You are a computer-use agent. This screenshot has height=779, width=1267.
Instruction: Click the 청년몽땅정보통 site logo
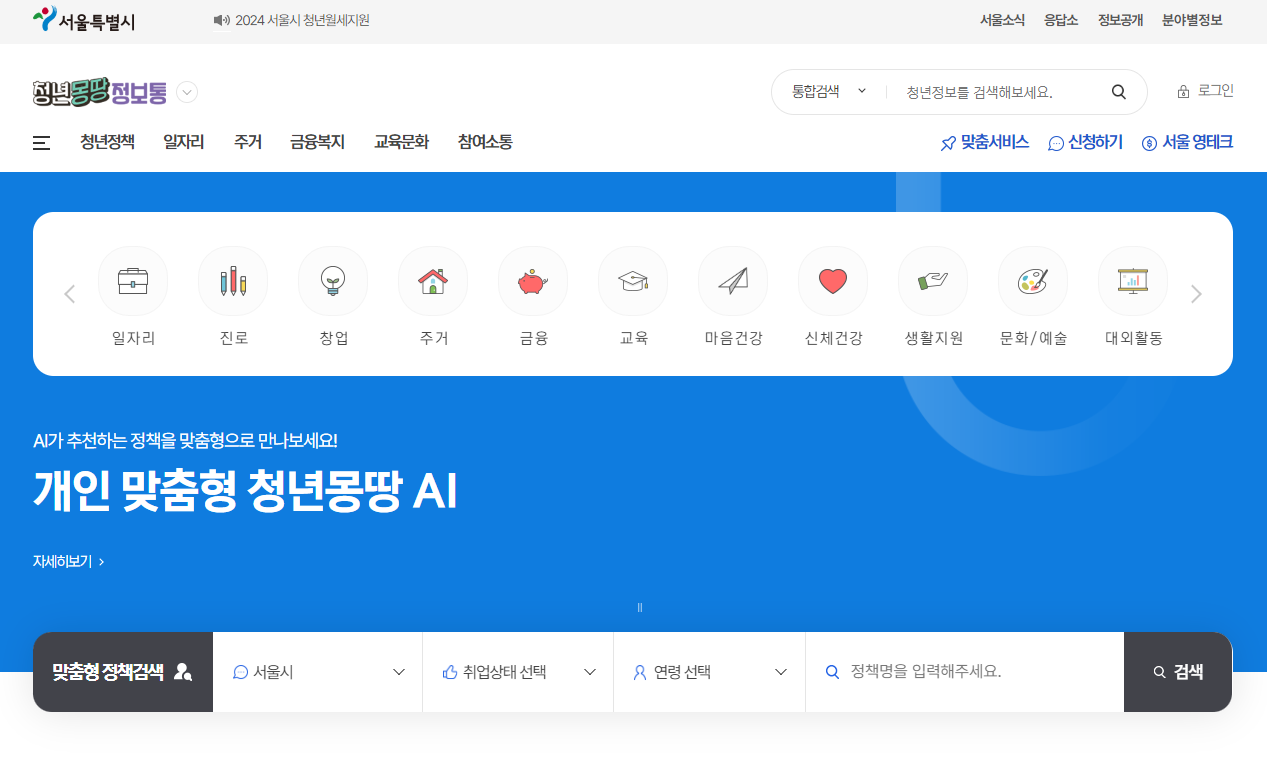[100, 92]
